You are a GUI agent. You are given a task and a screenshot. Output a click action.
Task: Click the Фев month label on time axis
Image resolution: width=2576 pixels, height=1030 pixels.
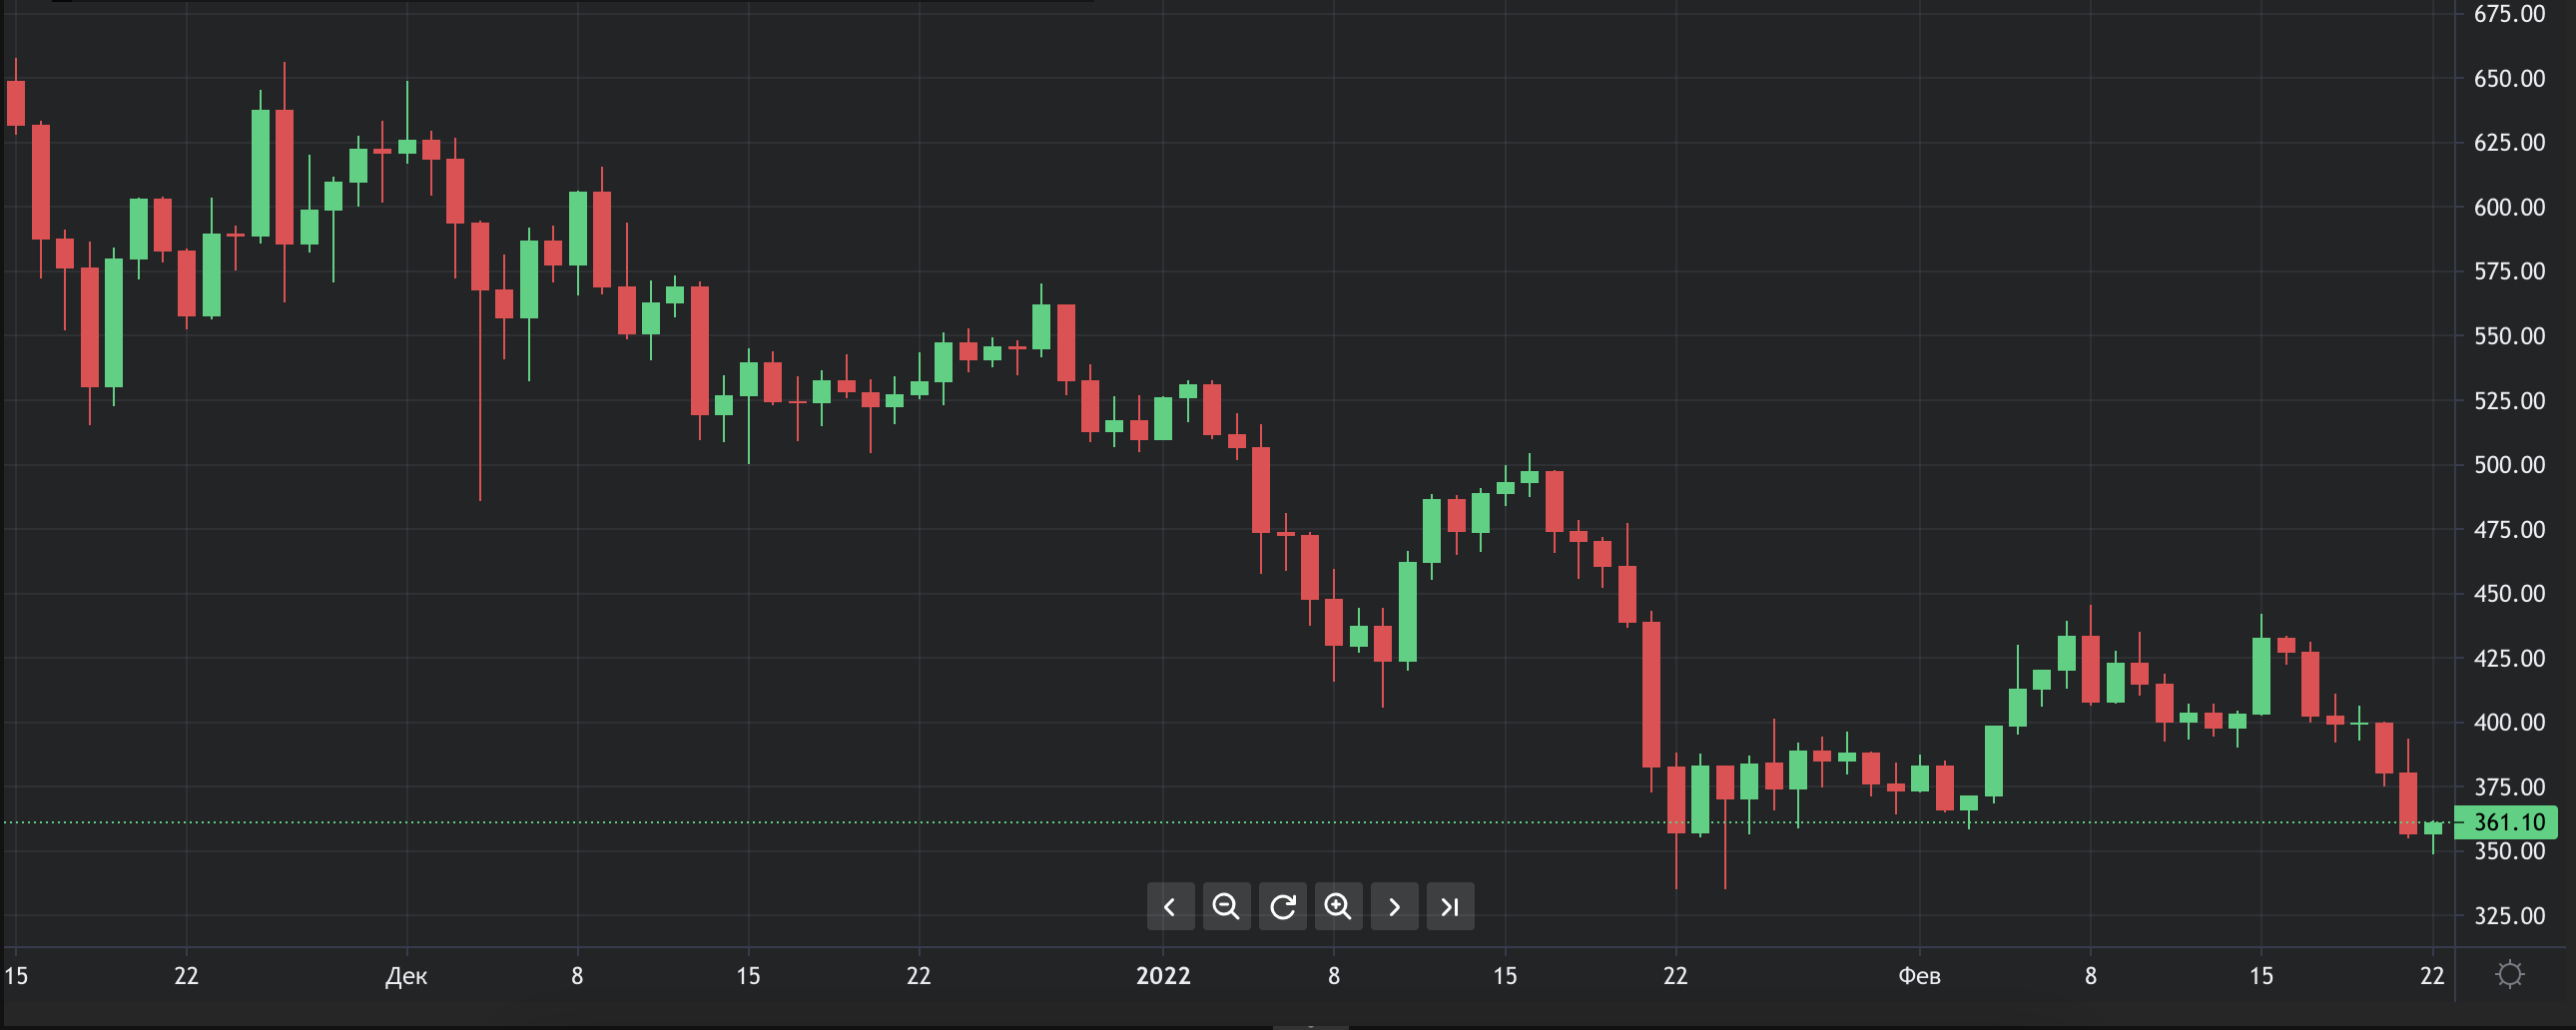click(x=1919, y=976)
